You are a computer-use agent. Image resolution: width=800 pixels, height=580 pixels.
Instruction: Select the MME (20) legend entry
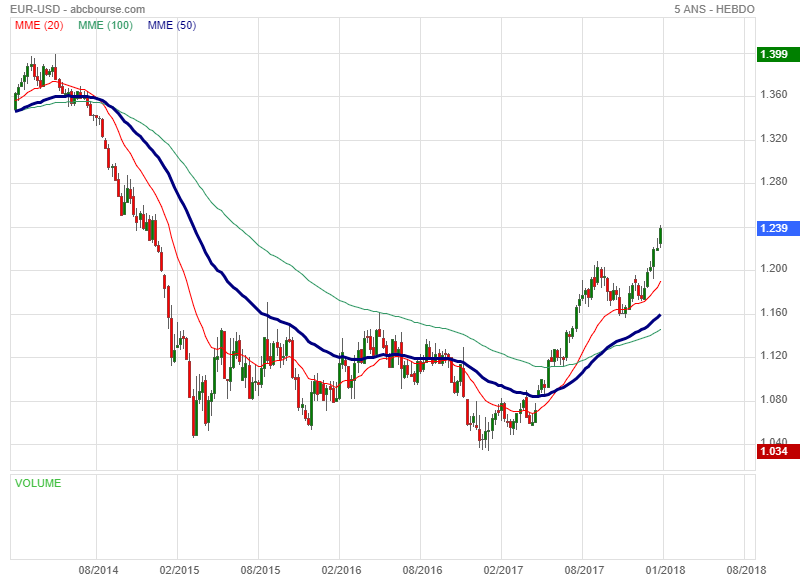[39, 25]
